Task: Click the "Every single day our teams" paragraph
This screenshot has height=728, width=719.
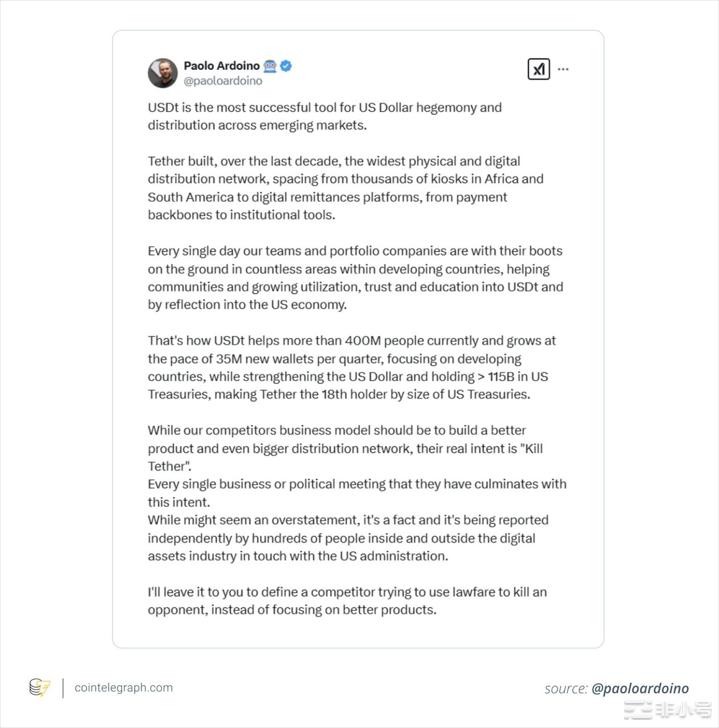Action: [x=356, y=278]
